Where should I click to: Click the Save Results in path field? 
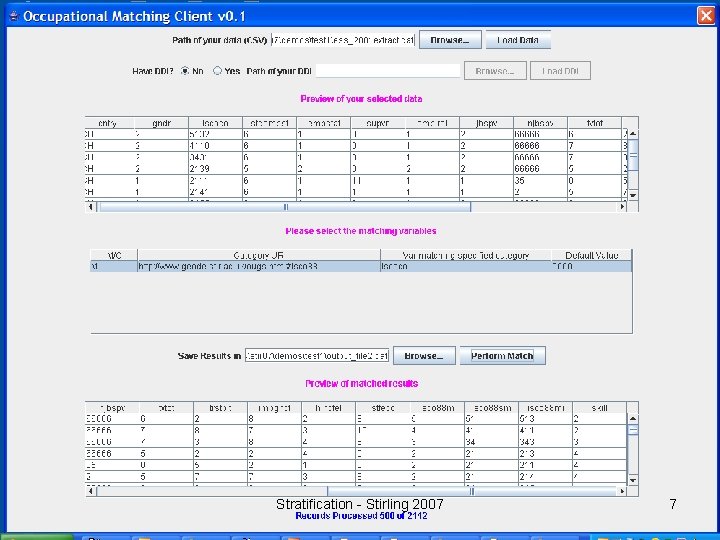(317, 356)
